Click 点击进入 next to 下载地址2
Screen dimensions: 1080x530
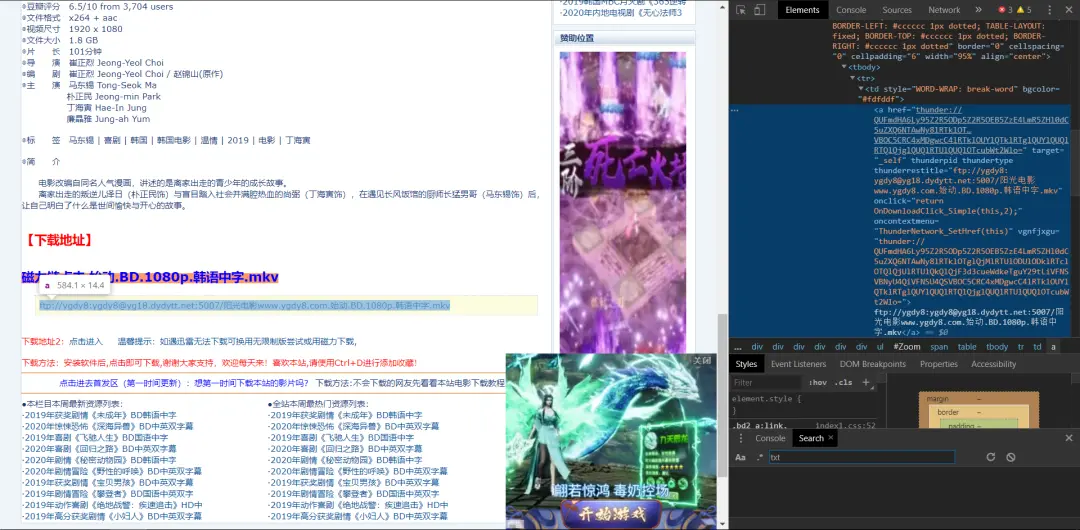(86, 341)
